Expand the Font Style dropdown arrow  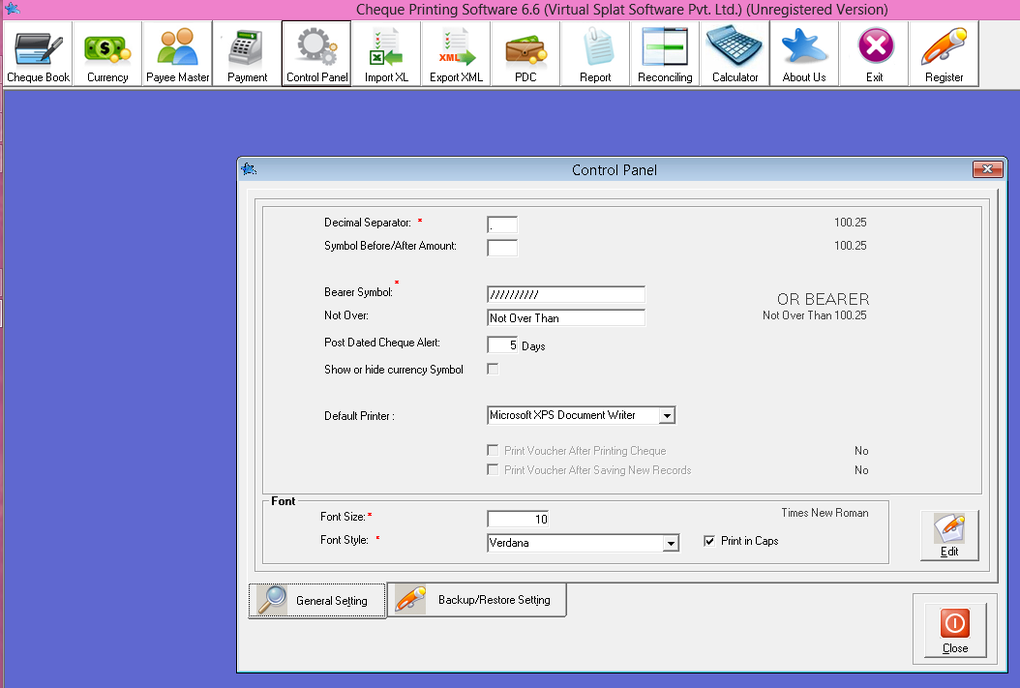(671, 543)
